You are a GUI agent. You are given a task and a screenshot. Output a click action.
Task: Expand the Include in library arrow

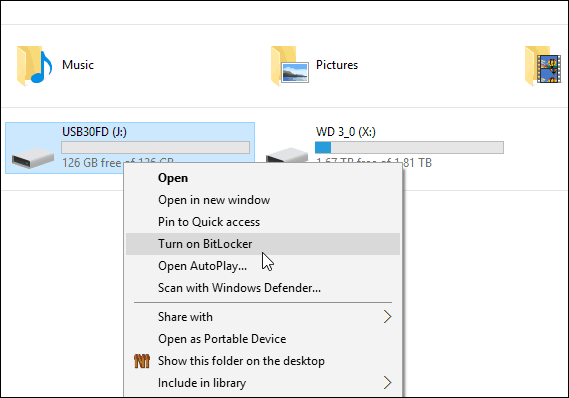pyautogui.click(x=388, y=382)
